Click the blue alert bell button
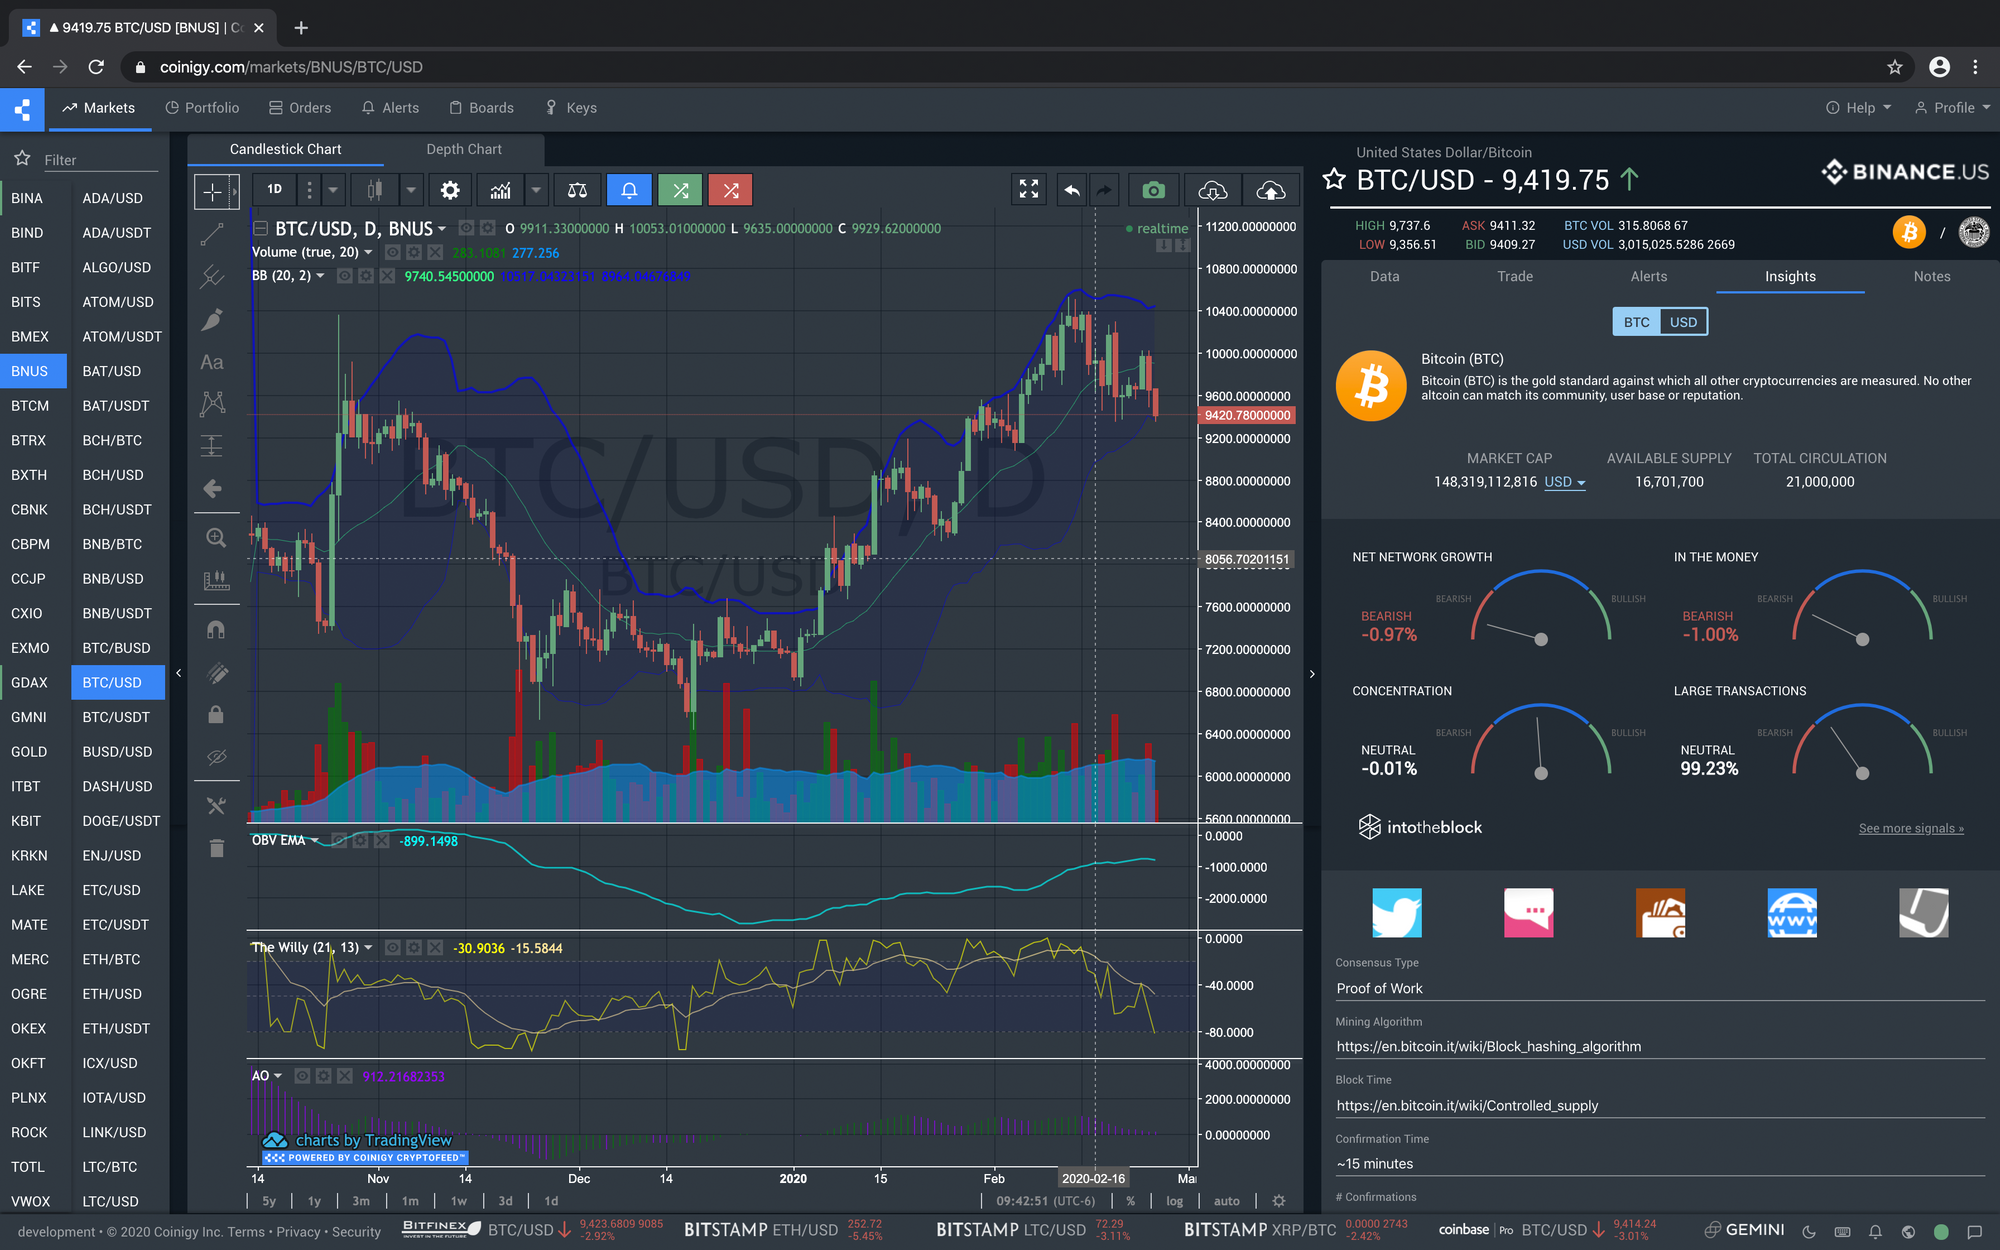This screenshot has height=1250, width=2000. pos(629,190)
